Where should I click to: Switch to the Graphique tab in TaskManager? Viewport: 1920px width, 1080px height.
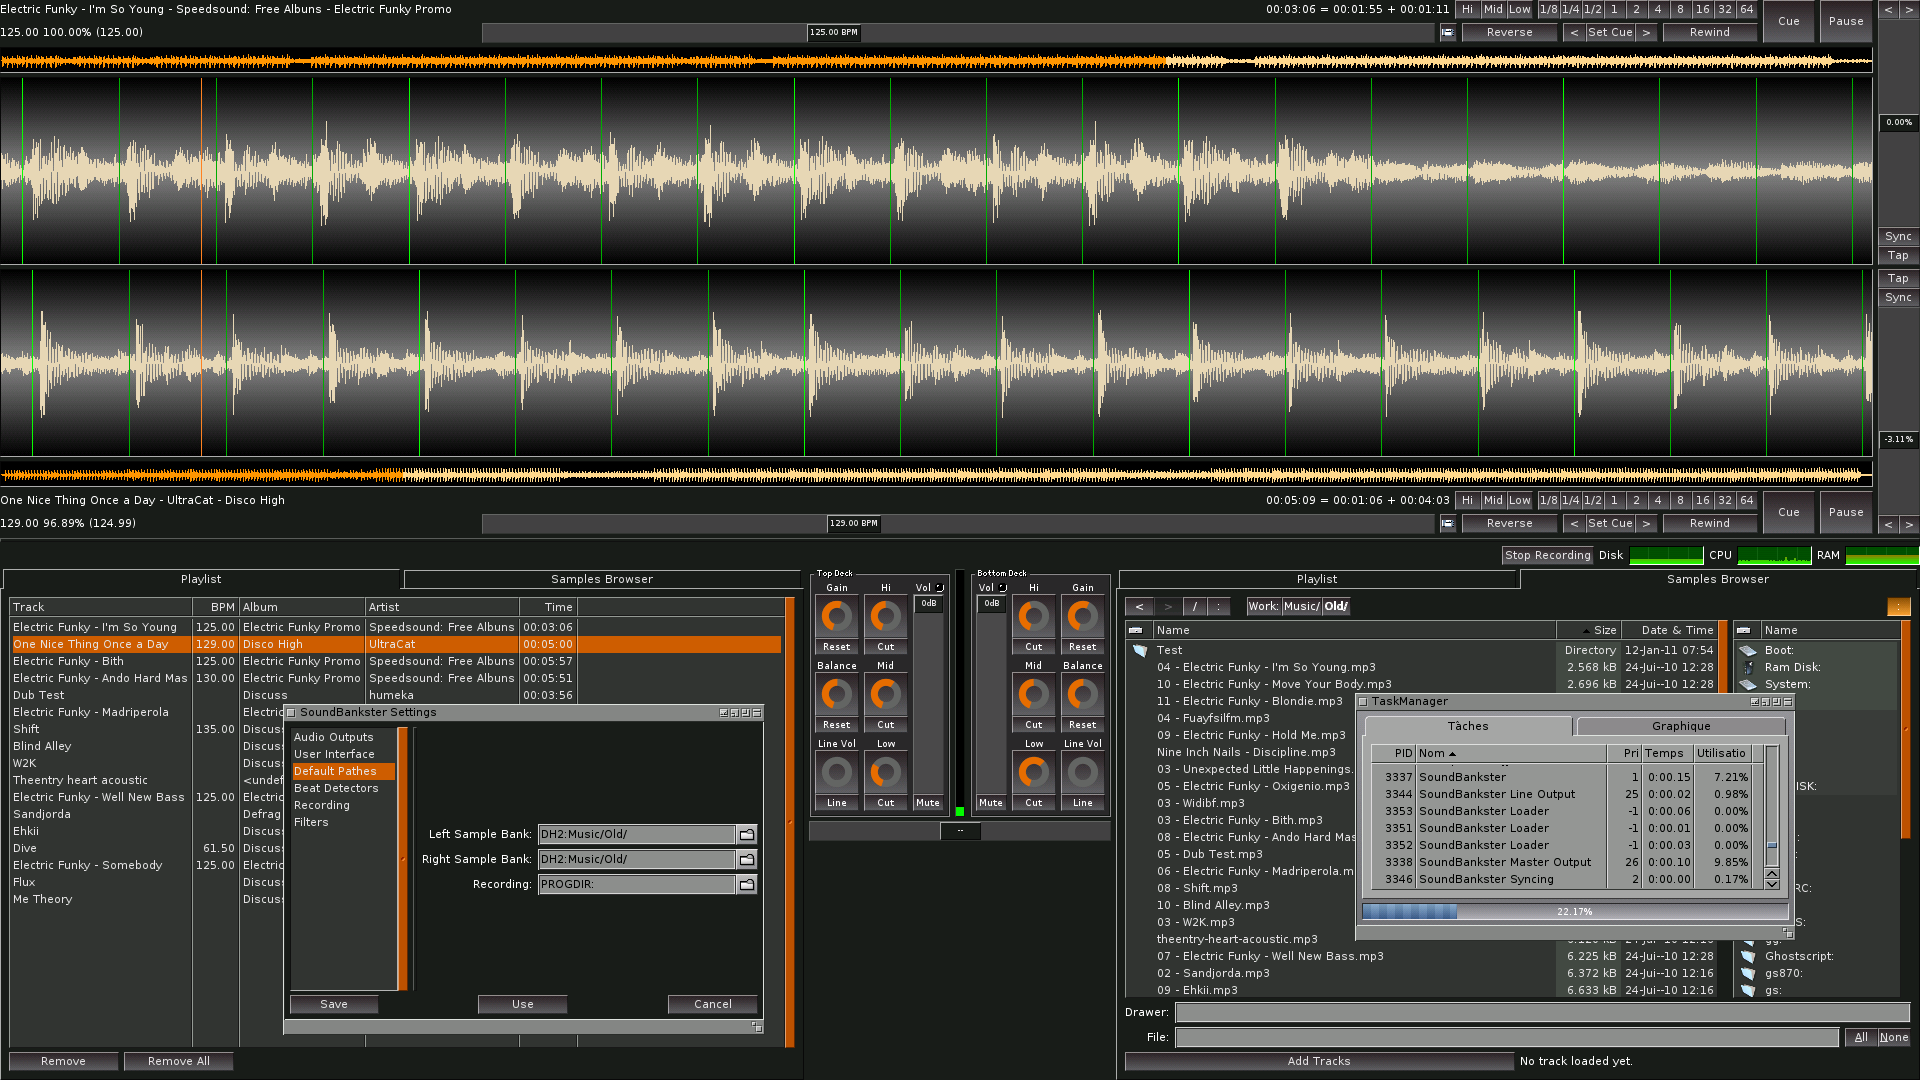[1680, 726]
